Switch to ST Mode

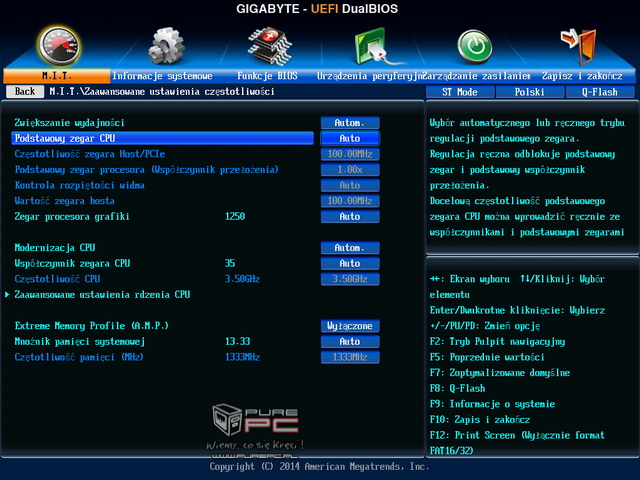[460, 92]
